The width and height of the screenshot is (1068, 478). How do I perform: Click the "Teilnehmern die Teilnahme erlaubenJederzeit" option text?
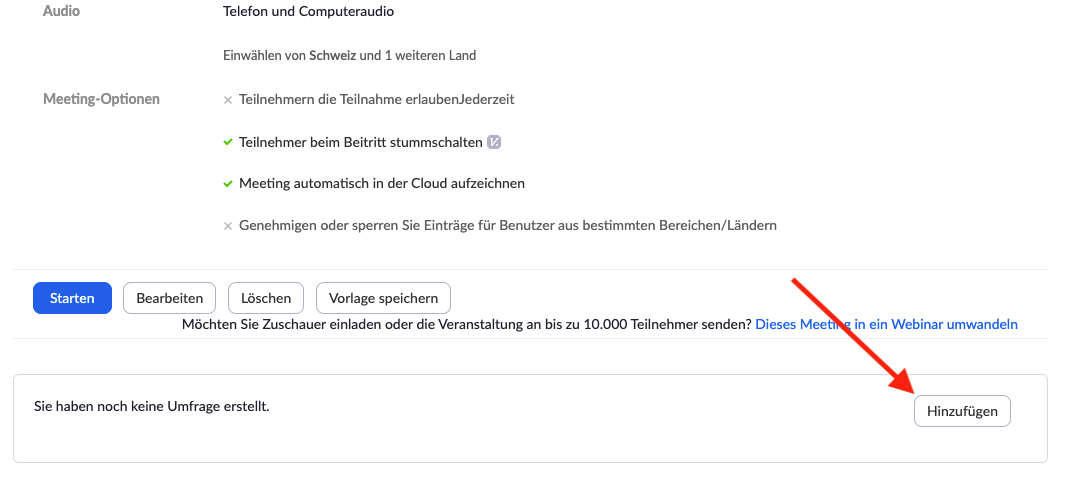(x=376, y=100)
